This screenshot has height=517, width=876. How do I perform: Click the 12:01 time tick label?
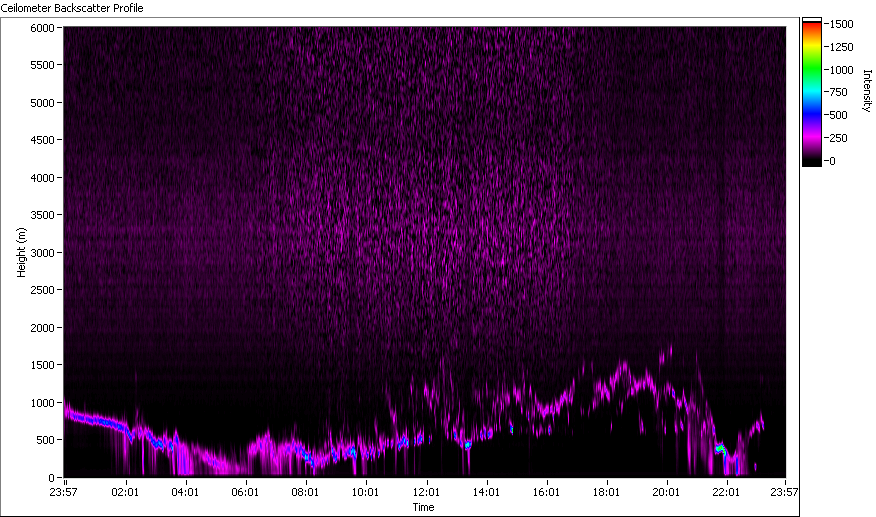[426, 492]
